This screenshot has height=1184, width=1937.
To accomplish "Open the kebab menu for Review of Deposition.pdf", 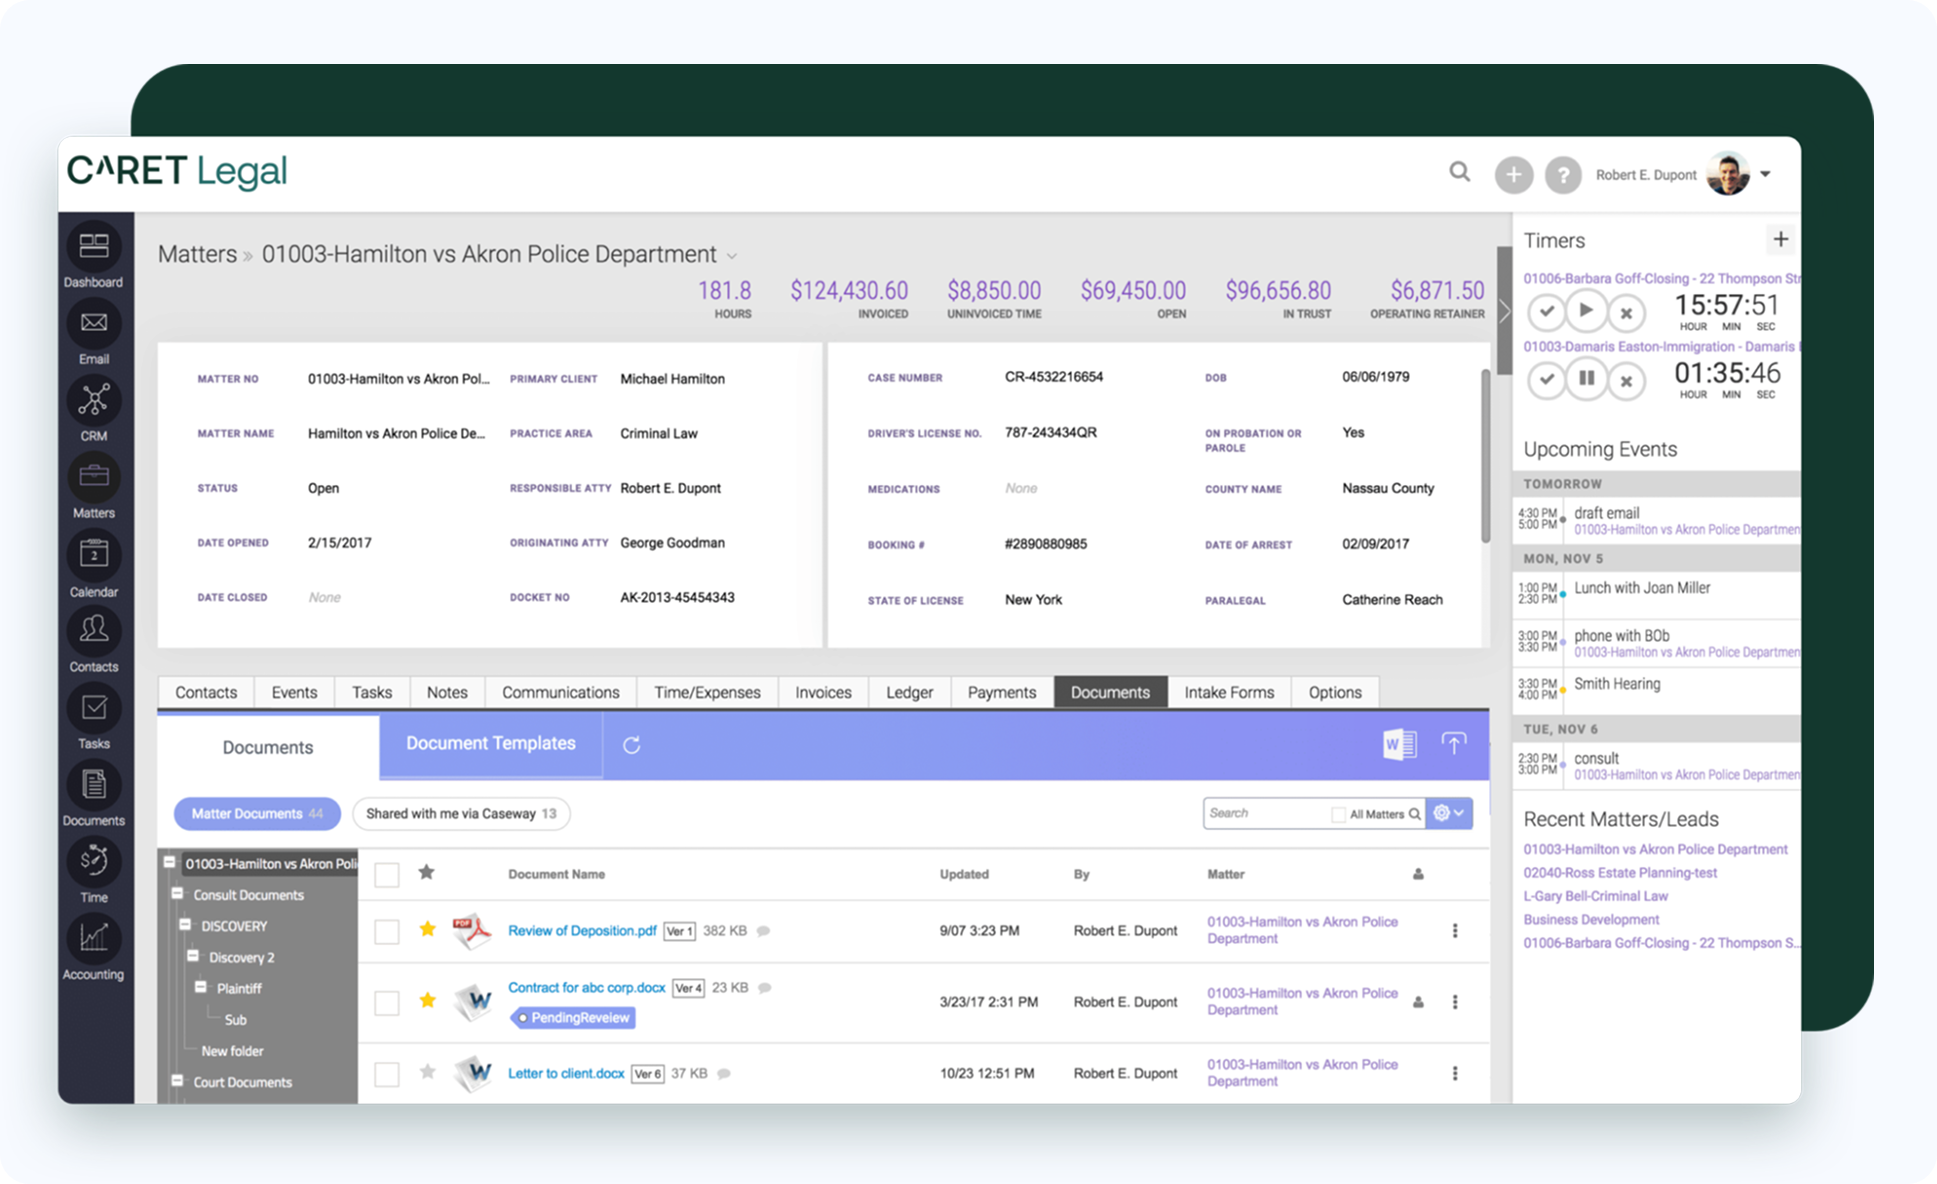I will (x=1455, y=931).
